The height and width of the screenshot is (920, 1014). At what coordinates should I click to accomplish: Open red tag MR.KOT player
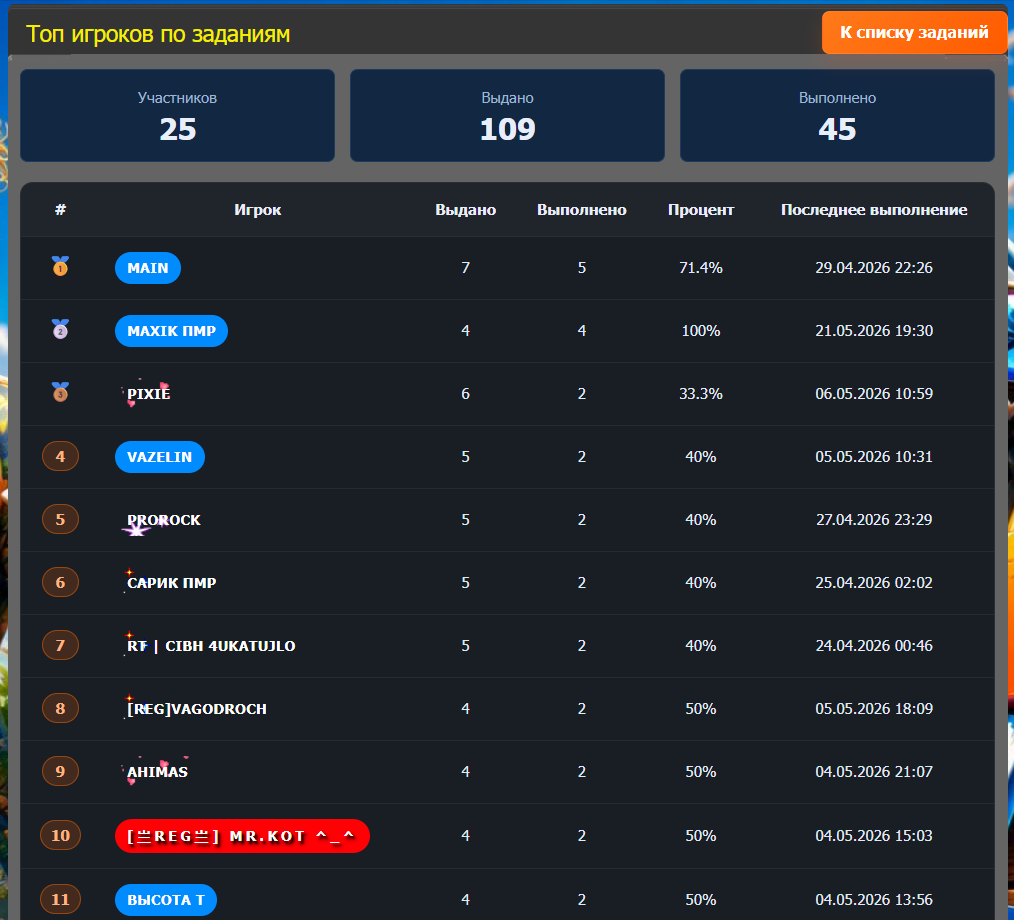click(x=242, y=836)
